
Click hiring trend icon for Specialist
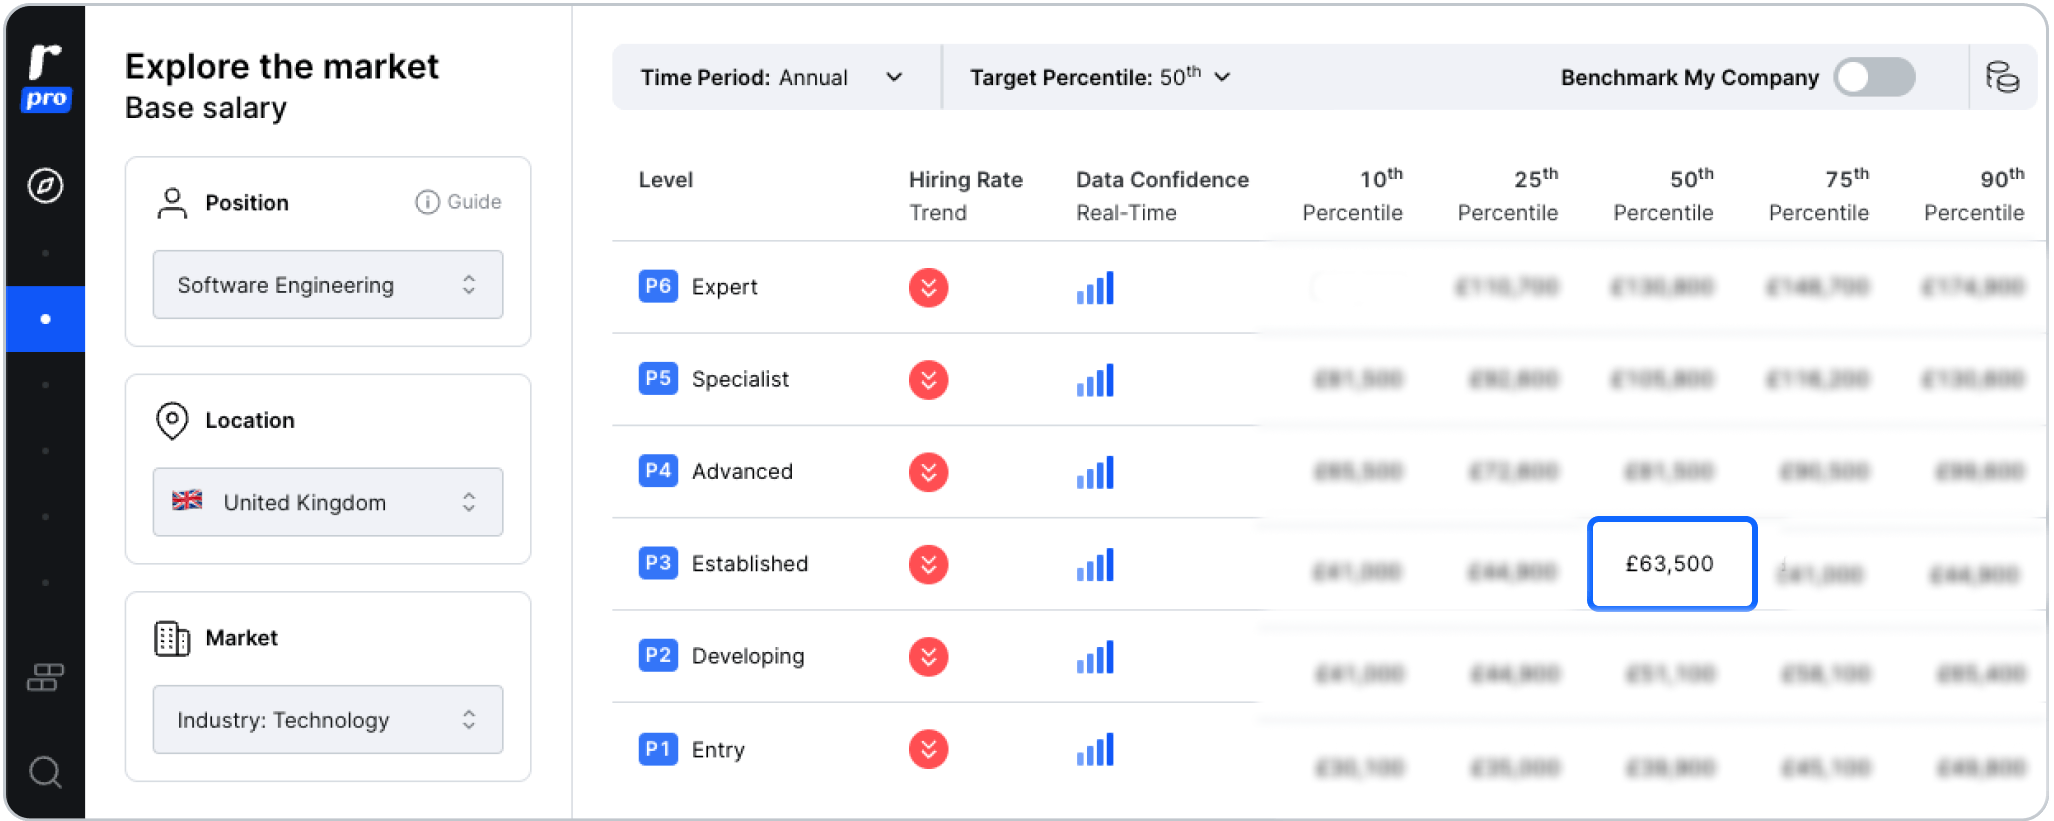click(x=929, y=380)
